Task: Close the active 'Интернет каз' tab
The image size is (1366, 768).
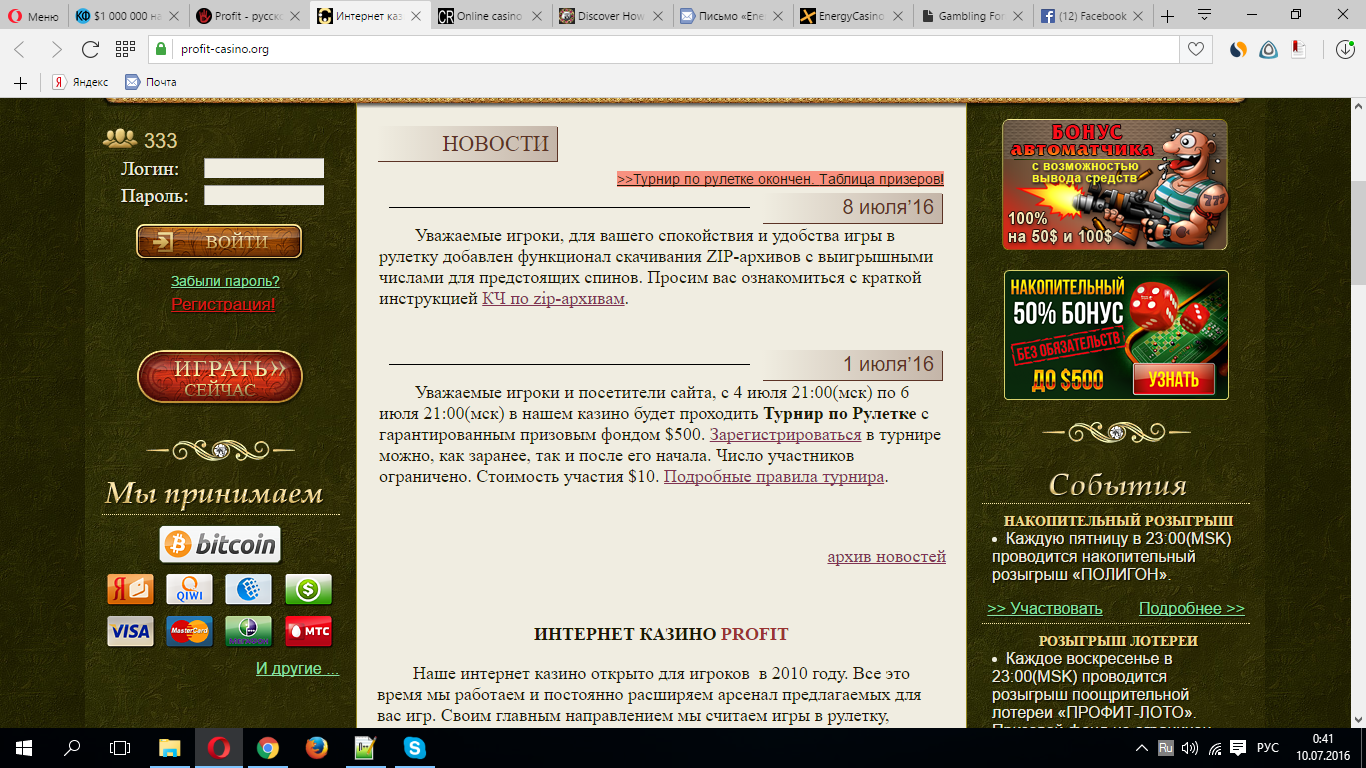Action: coord(418,16)
